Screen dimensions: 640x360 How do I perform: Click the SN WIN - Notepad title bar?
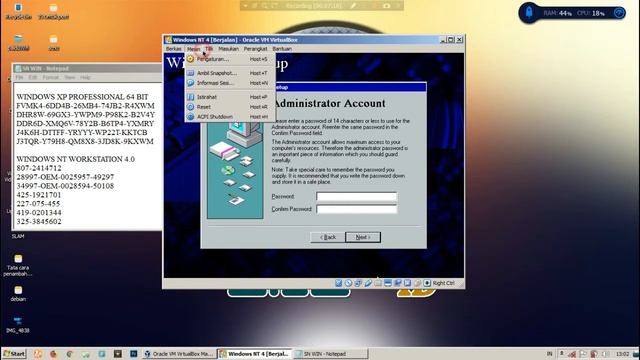click(88, 68)
